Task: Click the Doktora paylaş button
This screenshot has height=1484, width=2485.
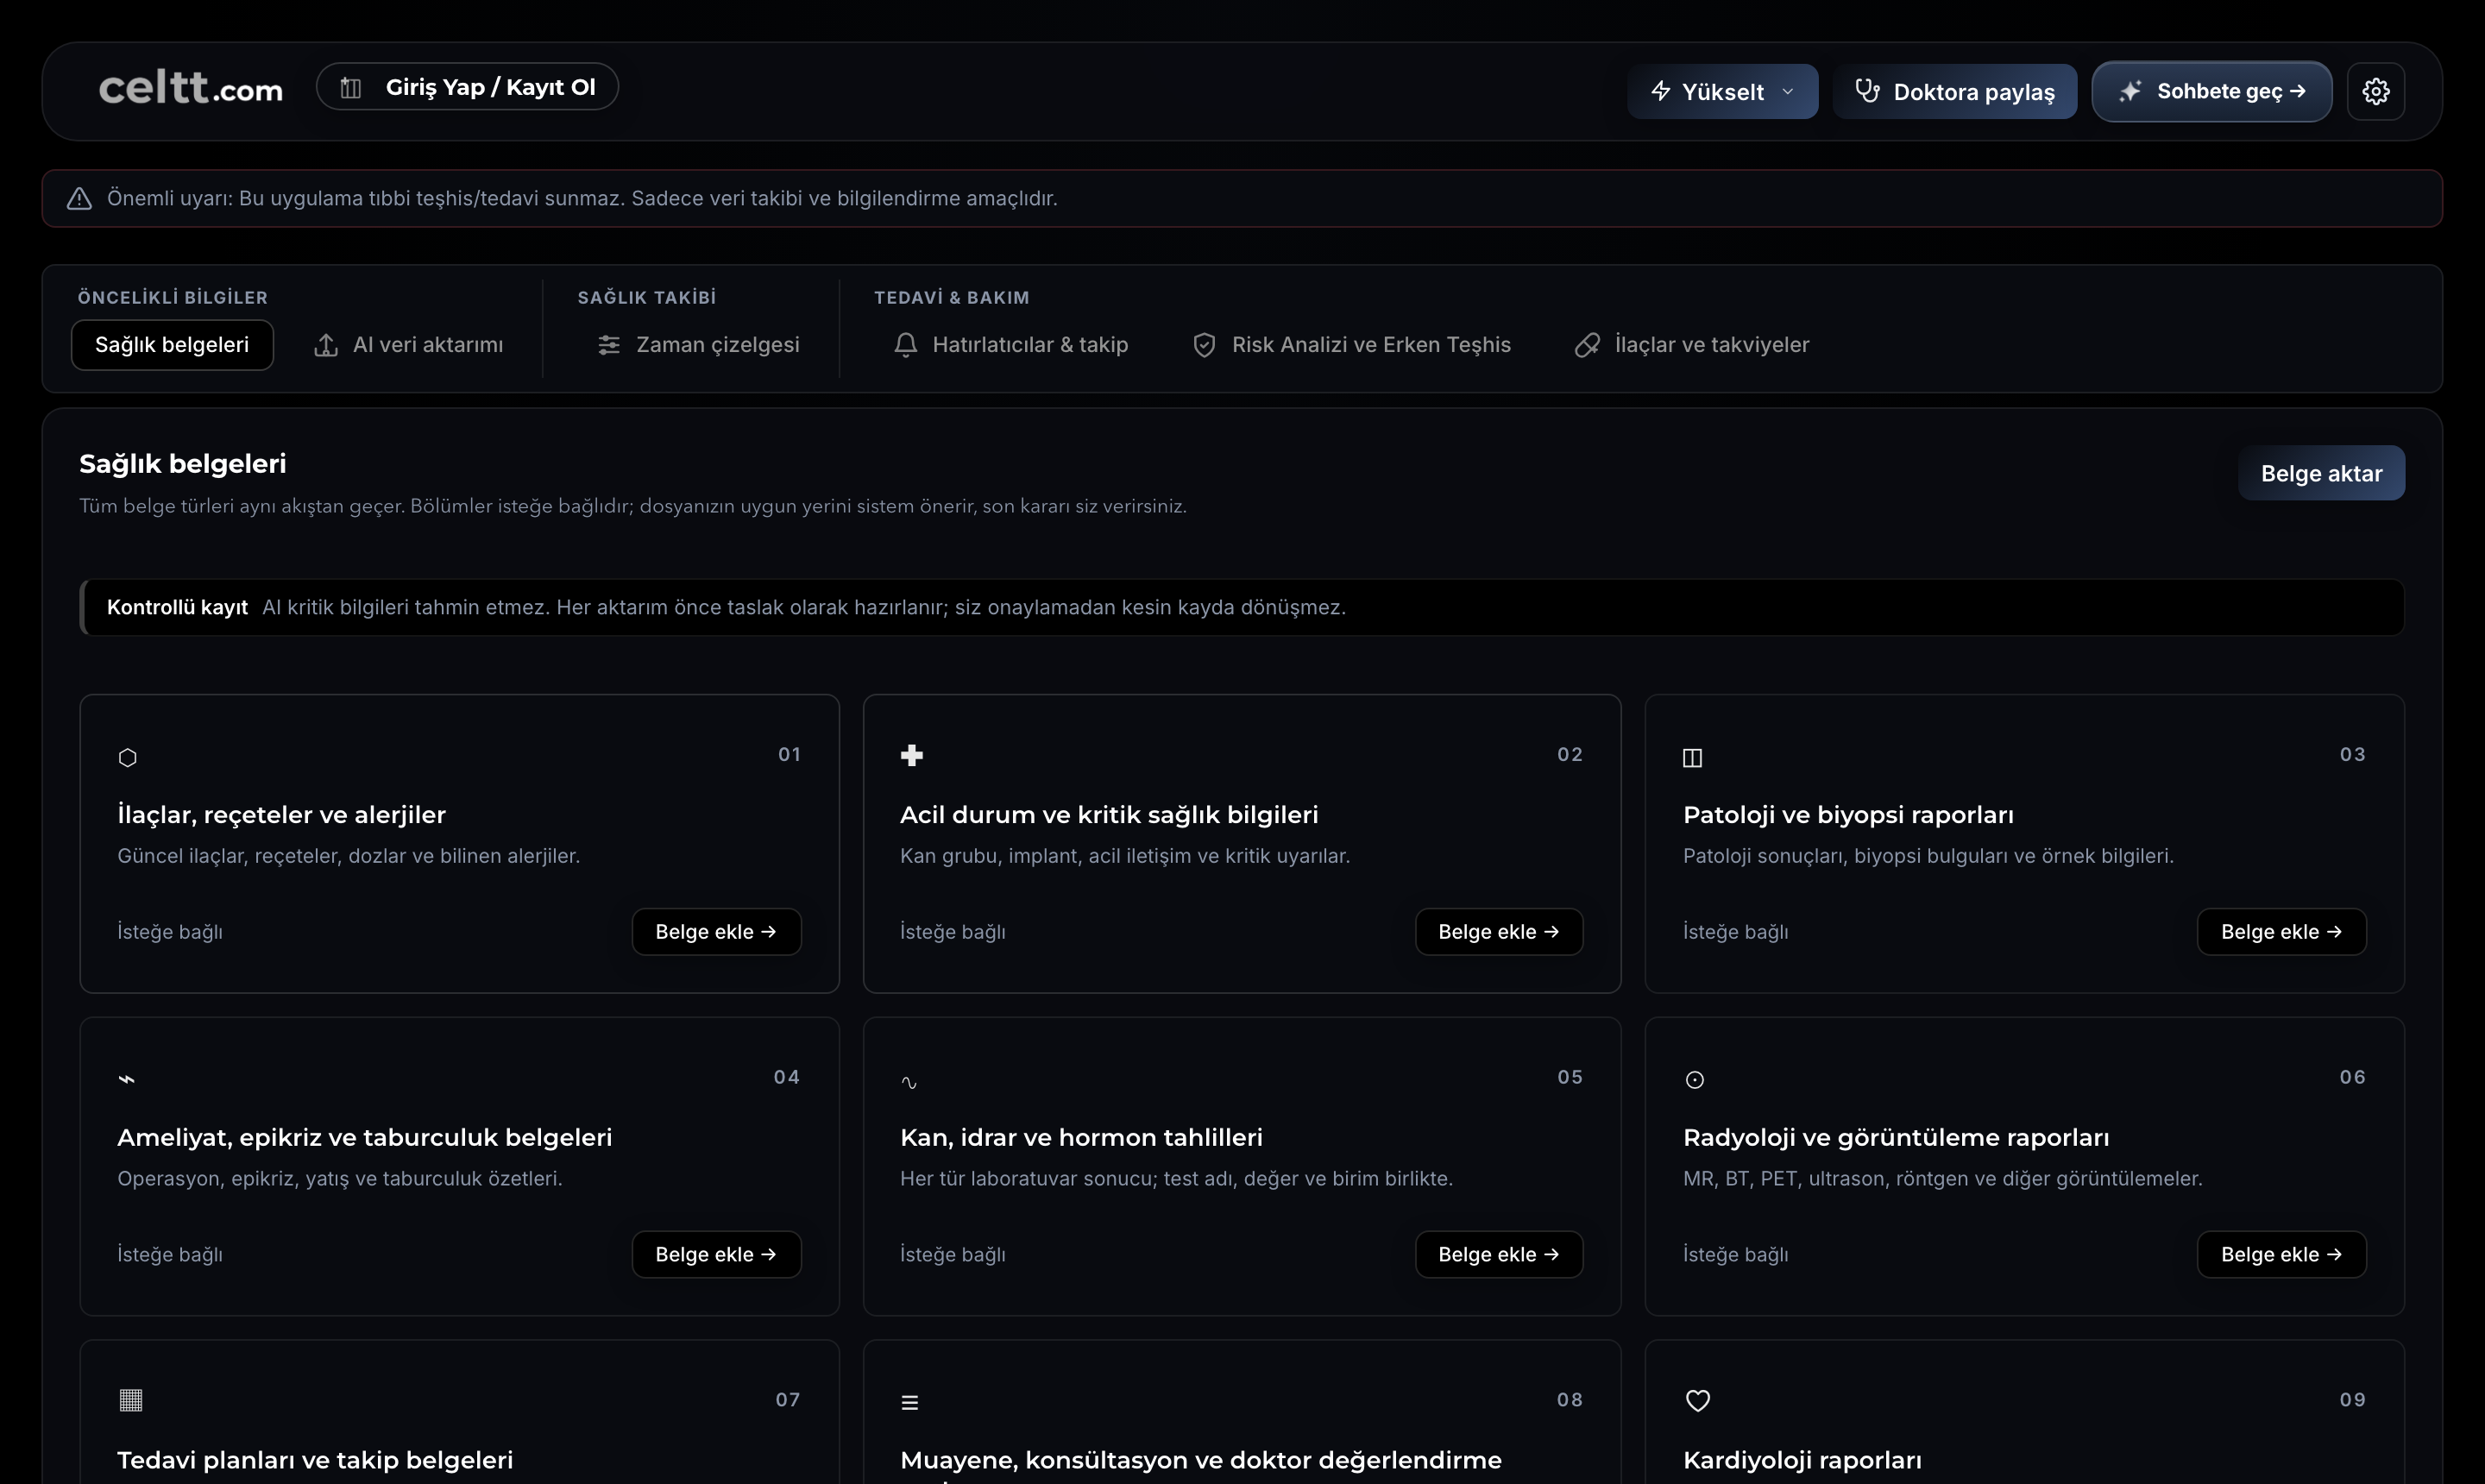Action: coord(1954,91)
